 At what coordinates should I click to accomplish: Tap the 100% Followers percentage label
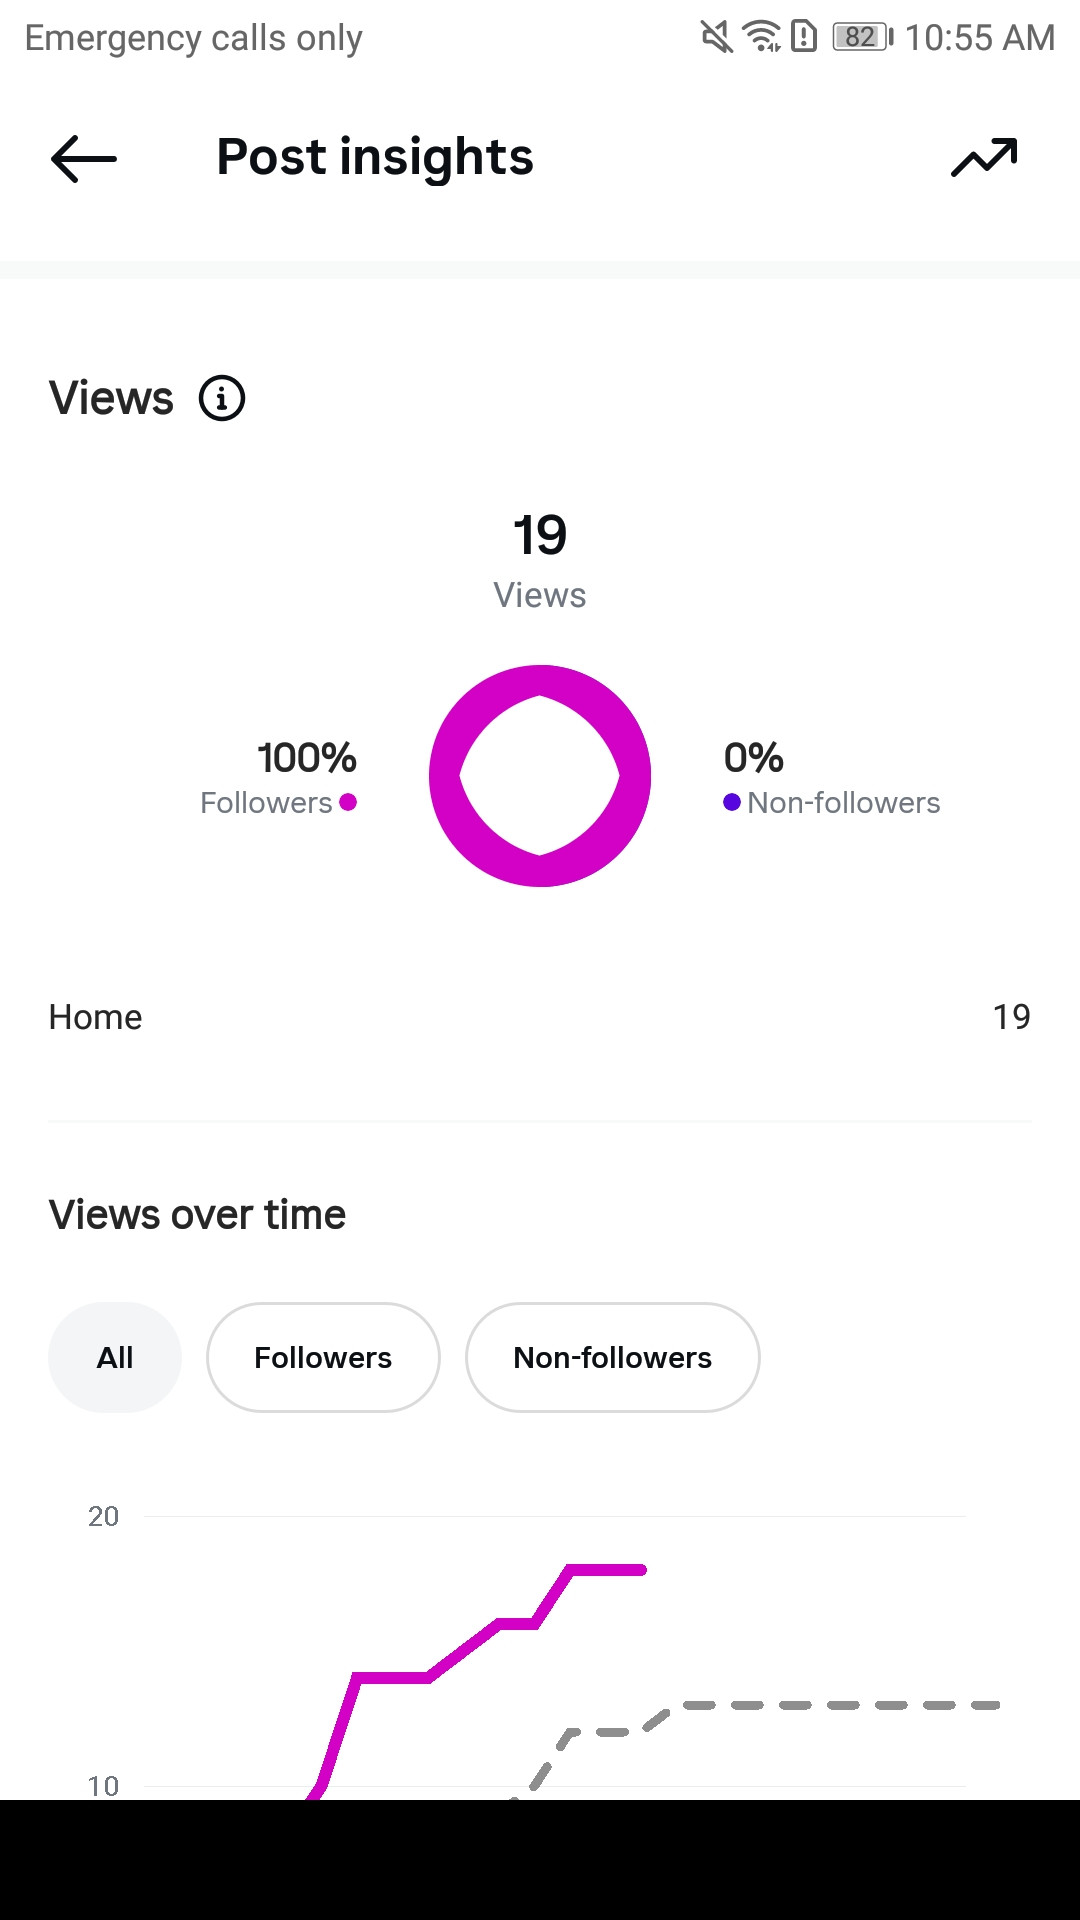click(307, 758)
